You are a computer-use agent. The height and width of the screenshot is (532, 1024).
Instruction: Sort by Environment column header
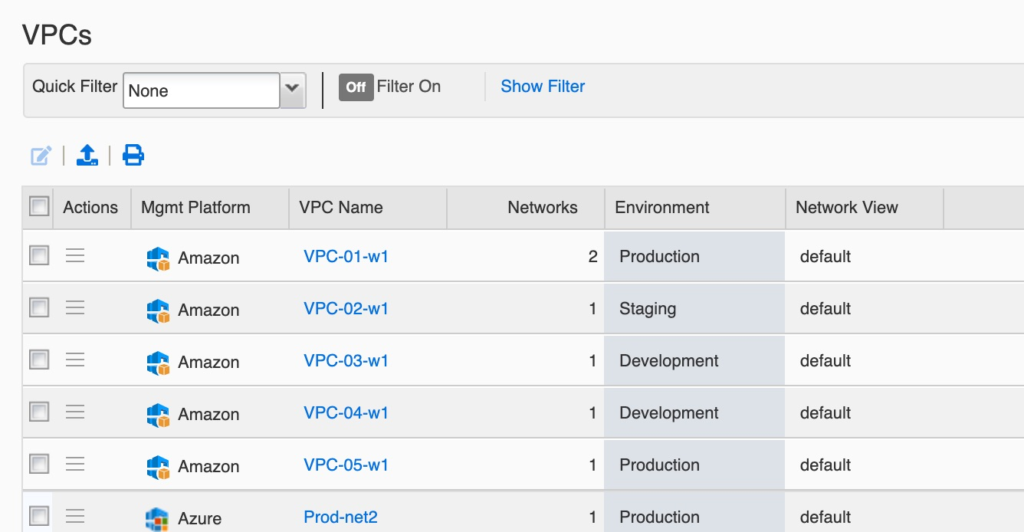coord(662,207)
